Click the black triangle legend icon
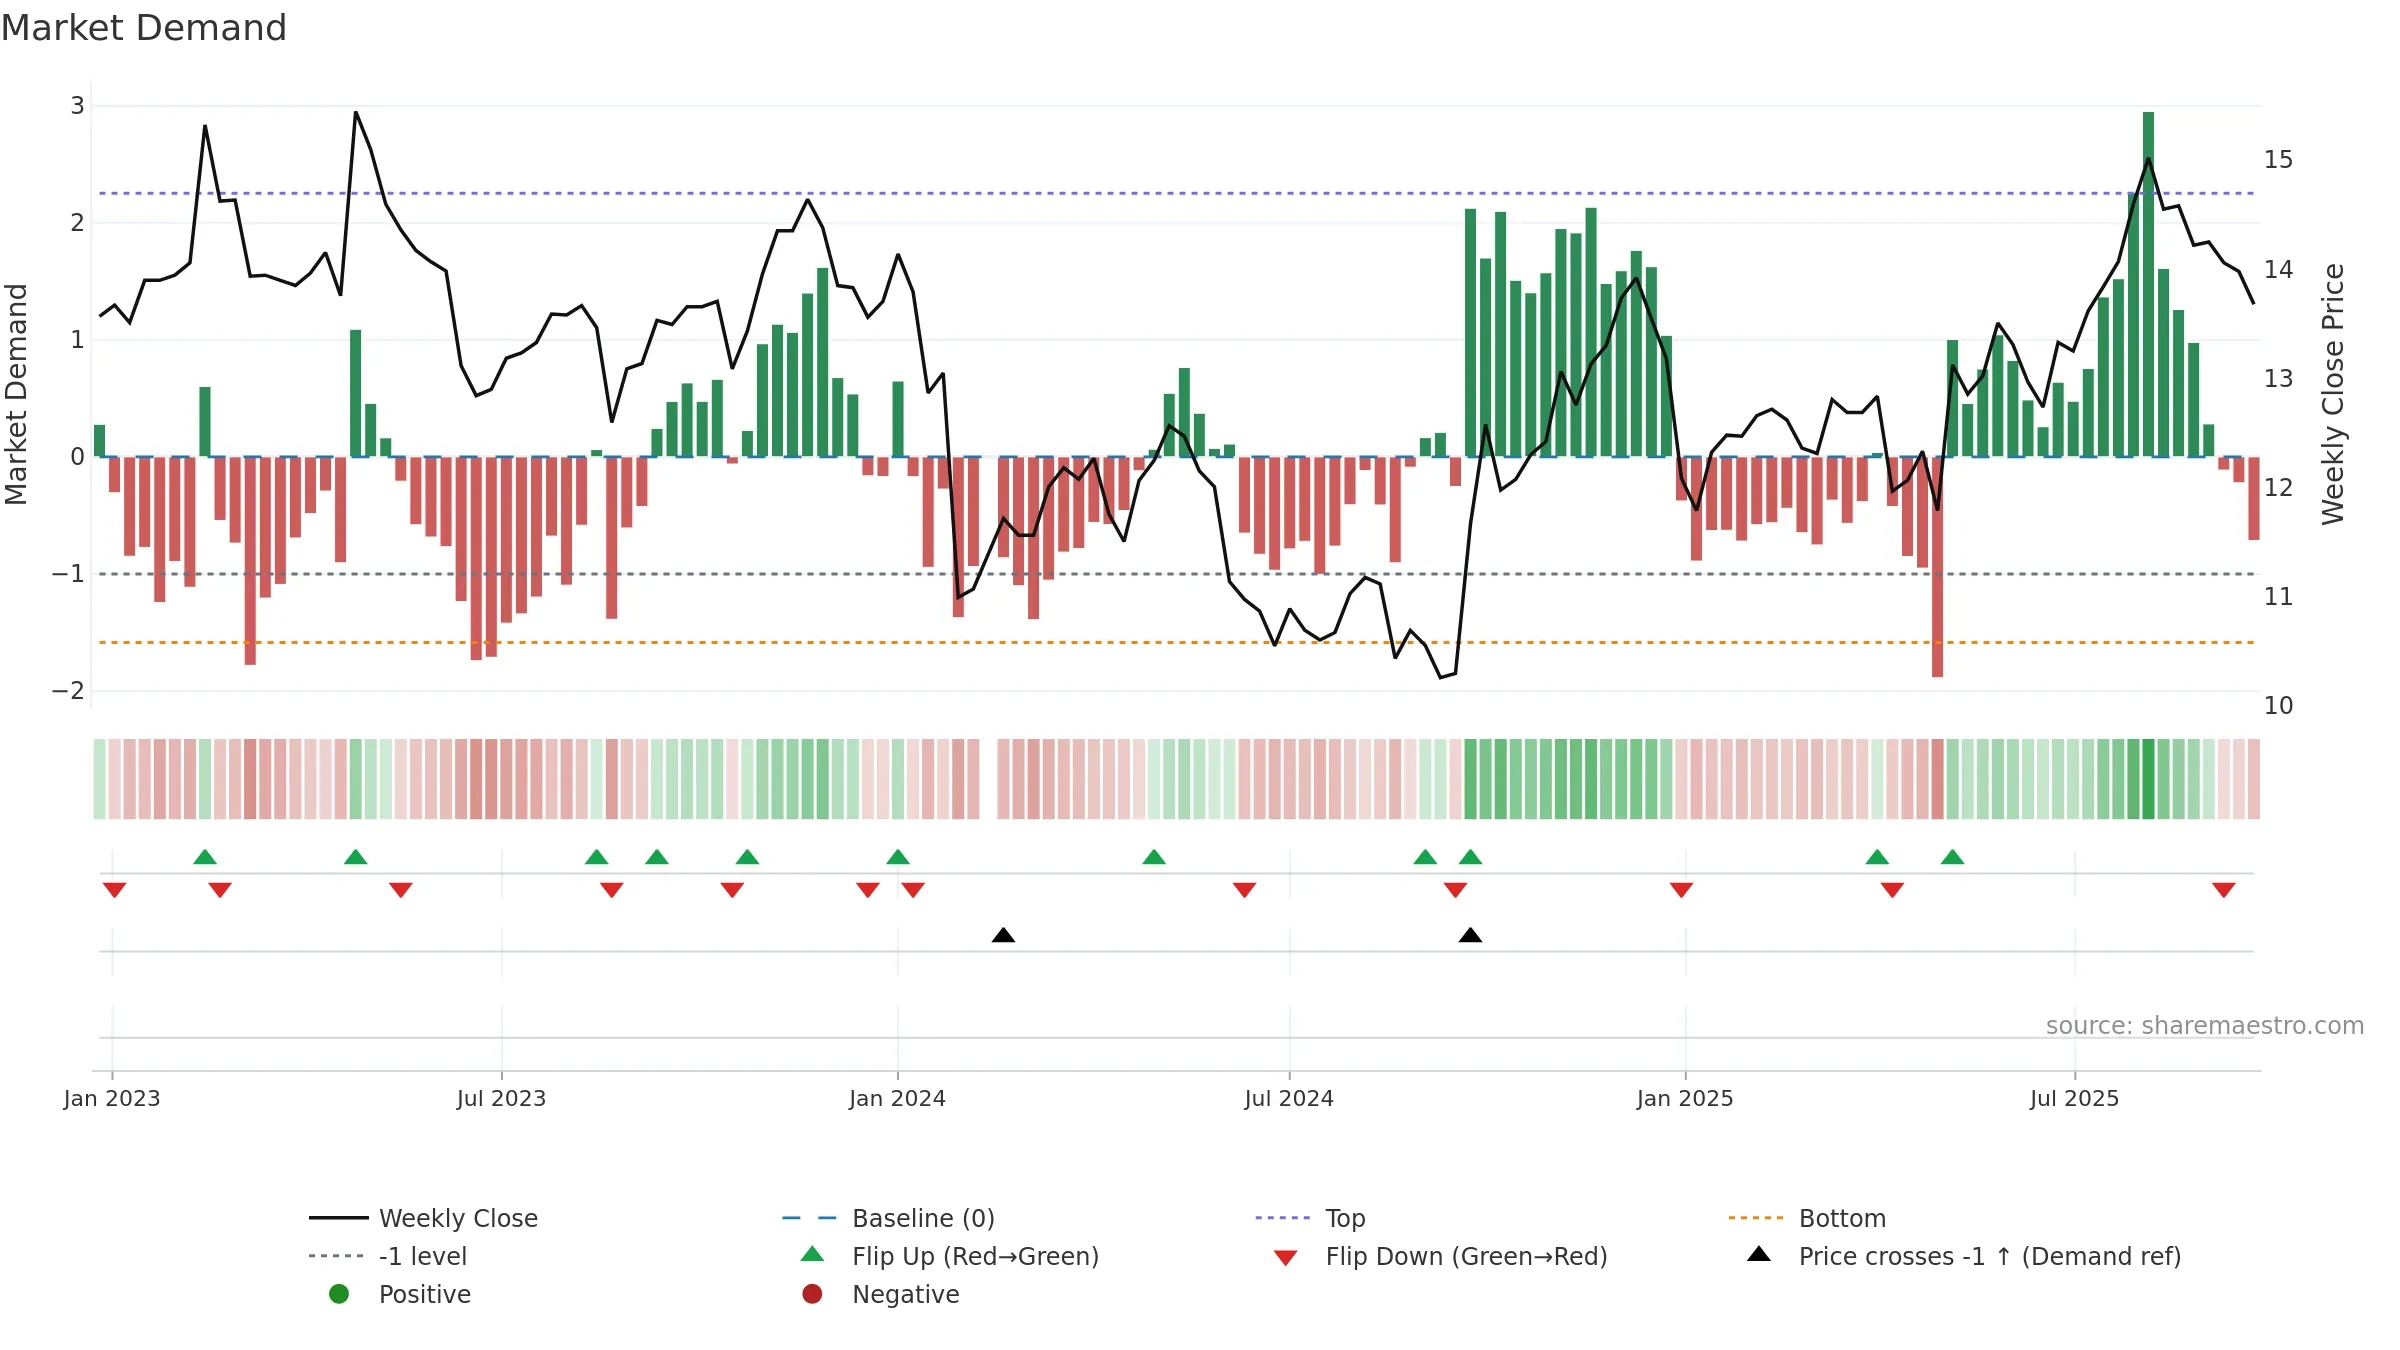The image size is (2400, 1350). (x=1759, y=1254)
